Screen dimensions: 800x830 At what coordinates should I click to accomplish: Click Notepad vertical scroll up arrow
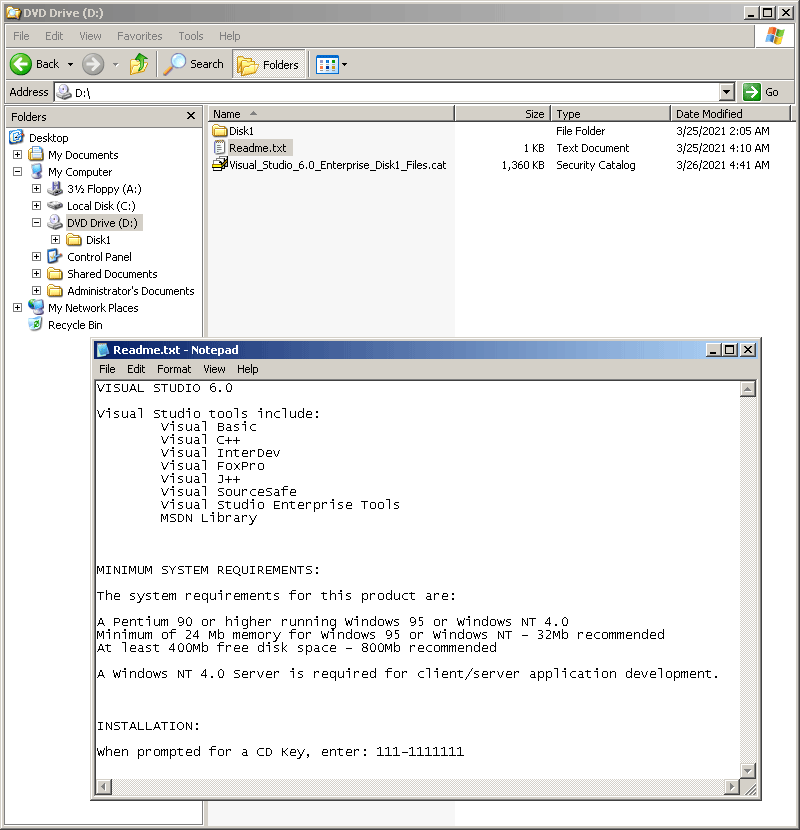coord(748,390)
